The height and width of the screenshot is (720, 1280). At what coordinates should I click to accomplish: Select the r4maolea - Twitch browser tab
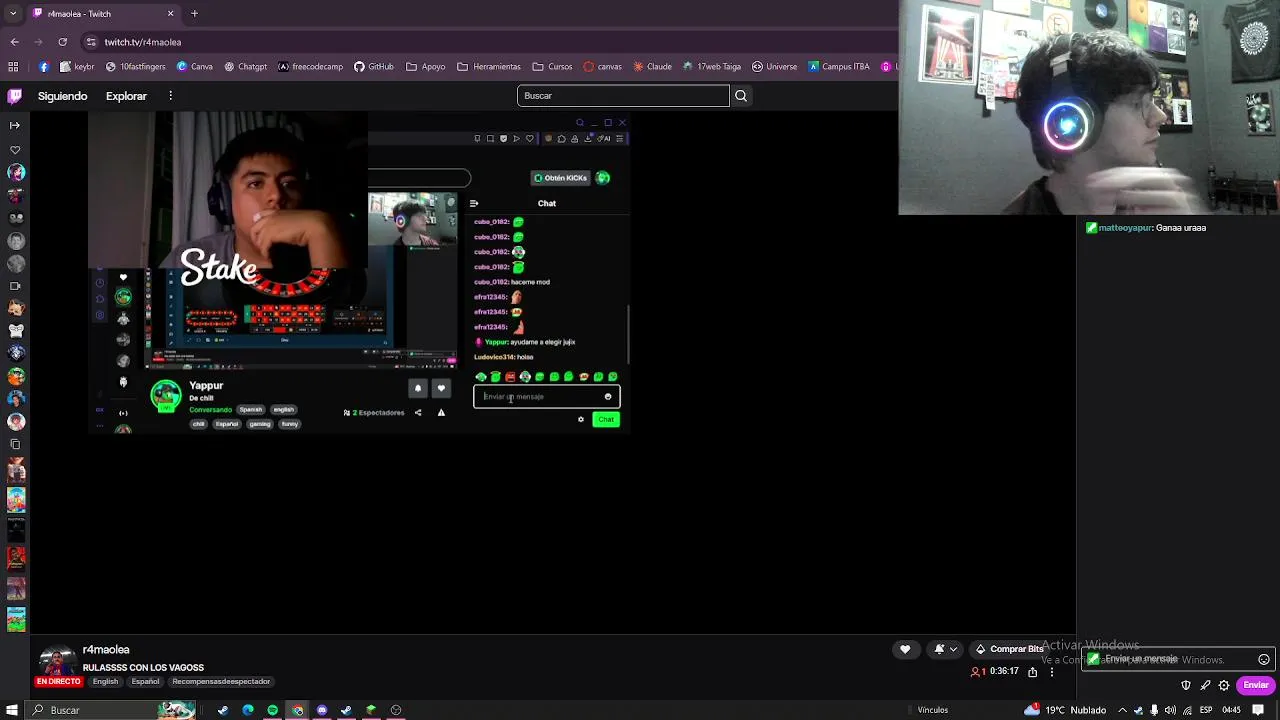103,14
